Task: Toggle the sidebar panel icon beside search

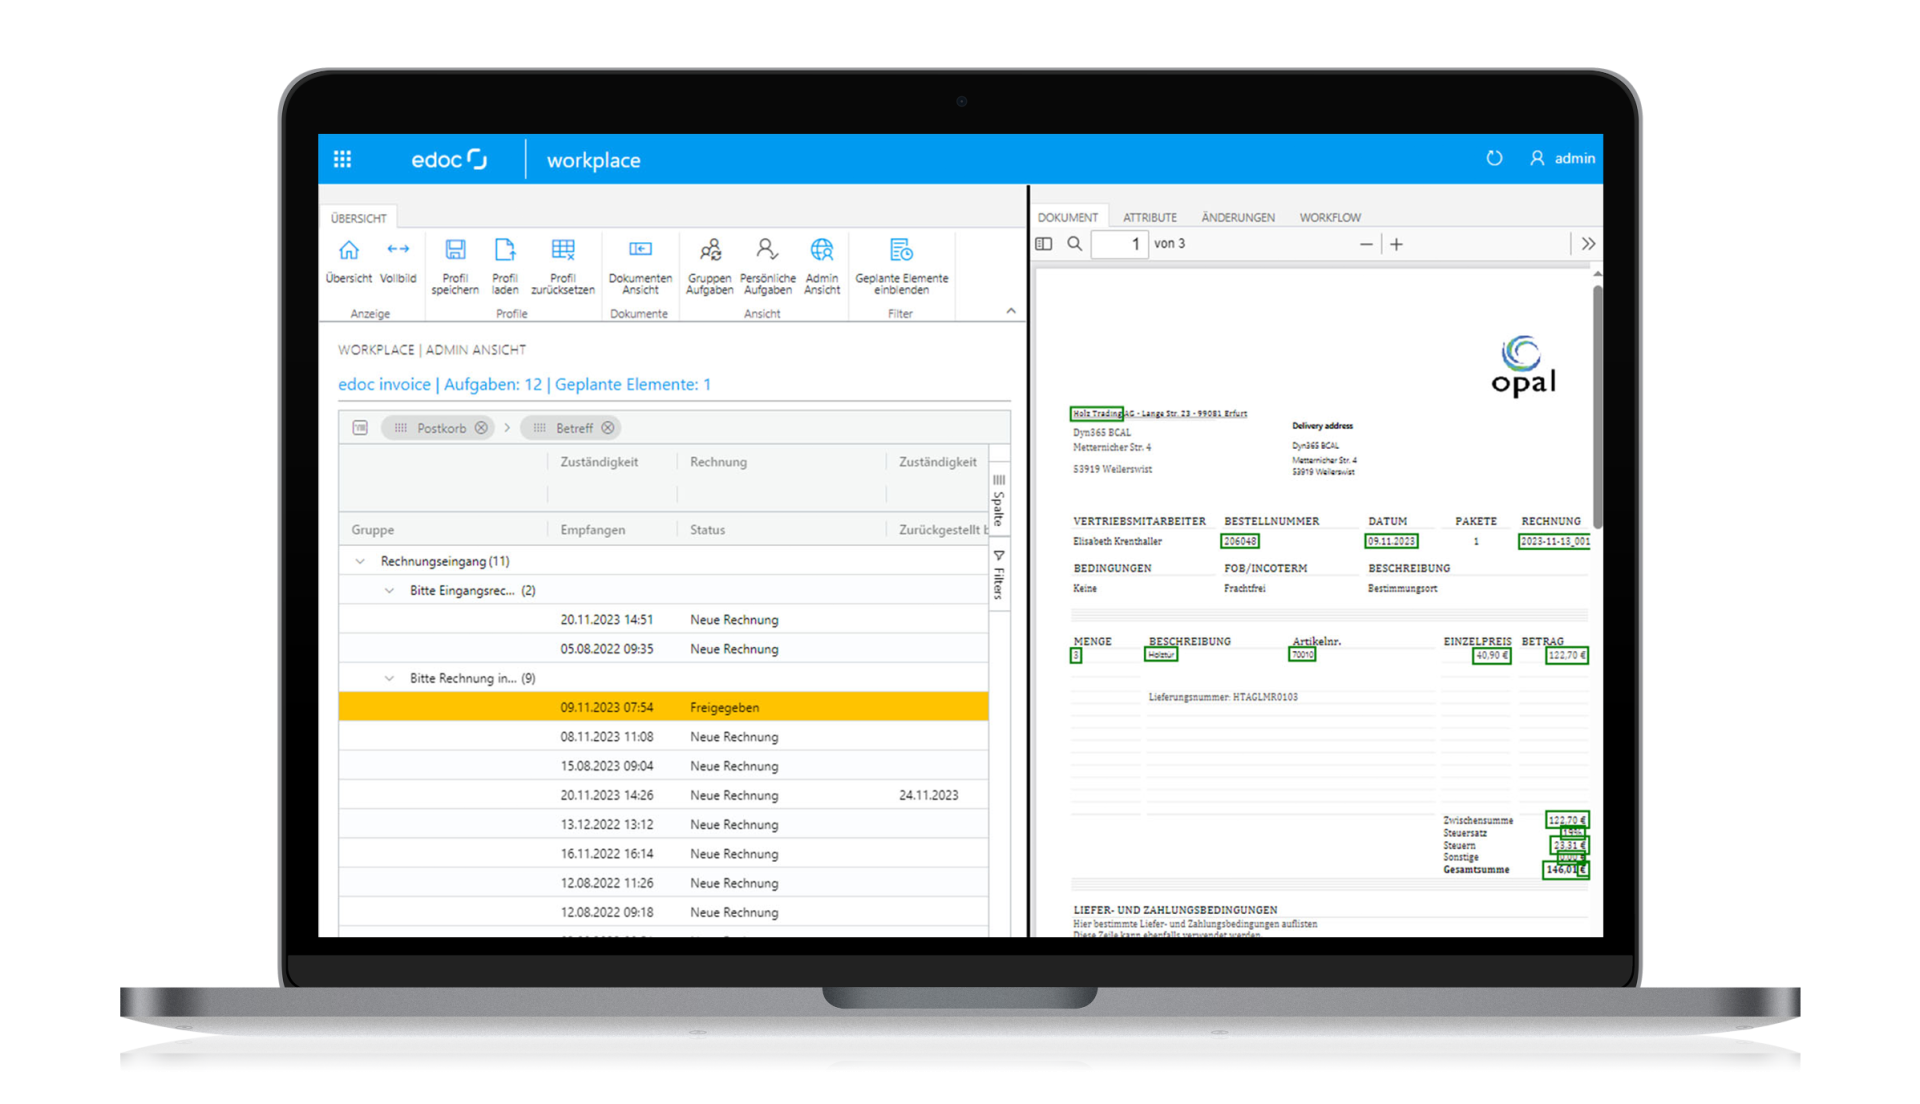Action: [x=1043, y=243]
